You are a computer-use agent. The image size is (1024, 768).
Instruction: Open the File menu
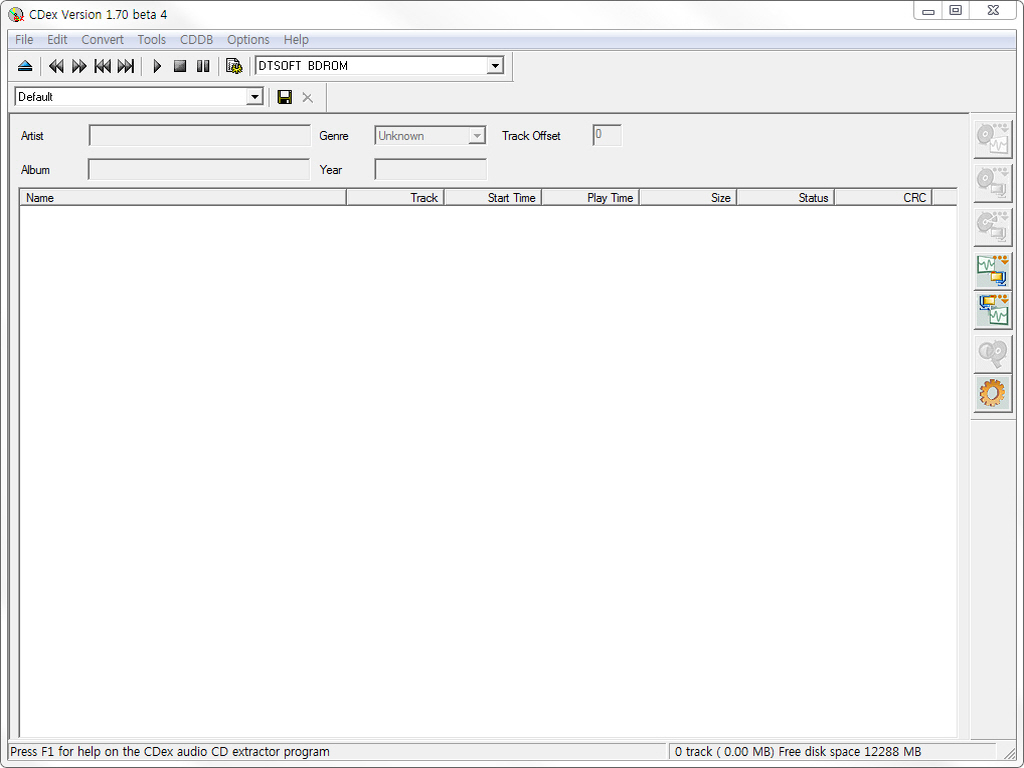coord(24,40)
